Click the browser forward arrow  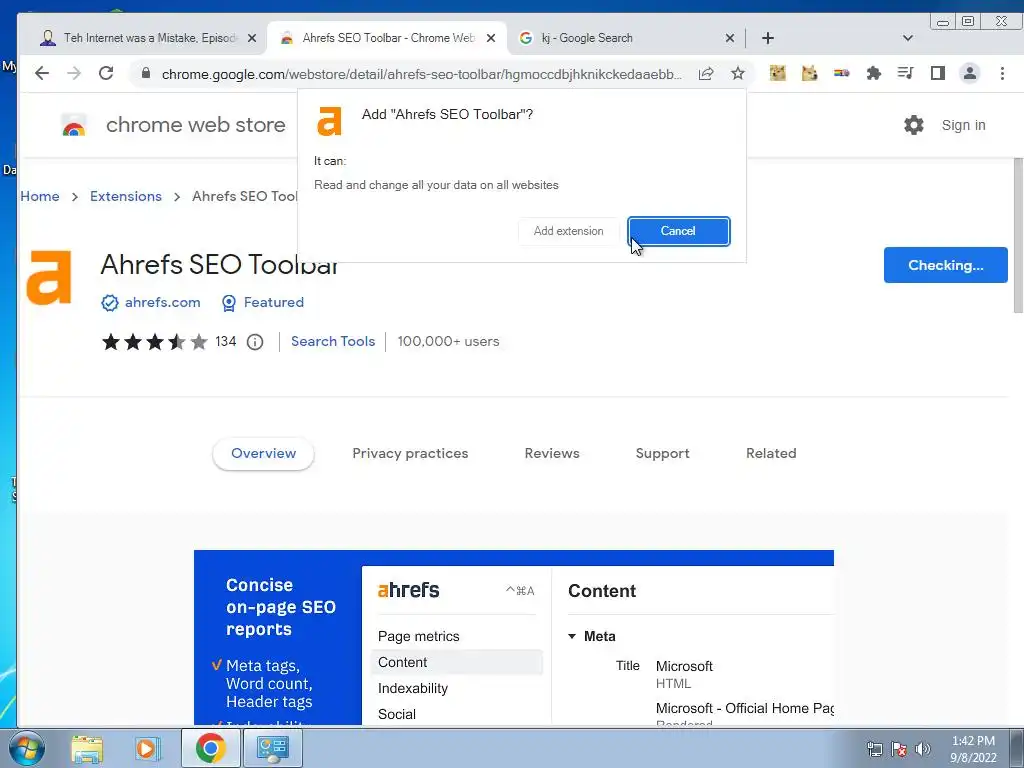74,73
